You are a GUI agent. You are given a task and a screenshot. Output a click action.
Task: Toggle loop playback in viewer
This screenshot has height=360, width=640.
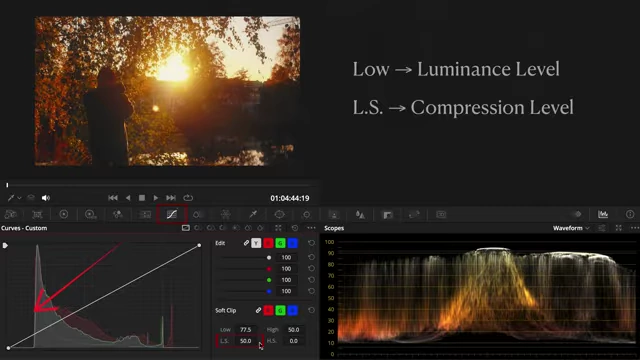188,198
